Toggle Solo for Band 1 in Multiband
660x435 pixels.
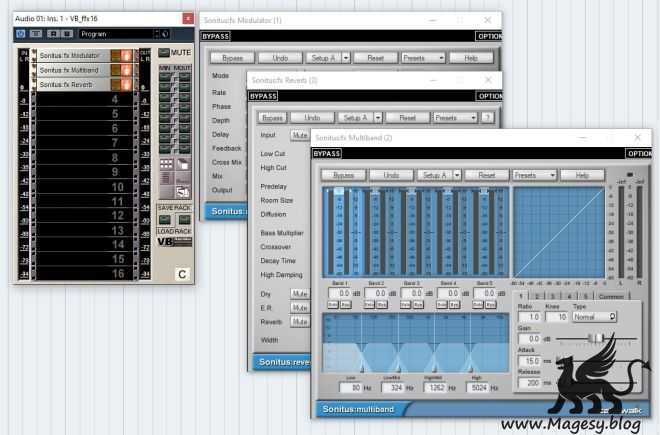click(x=333, y=304)
